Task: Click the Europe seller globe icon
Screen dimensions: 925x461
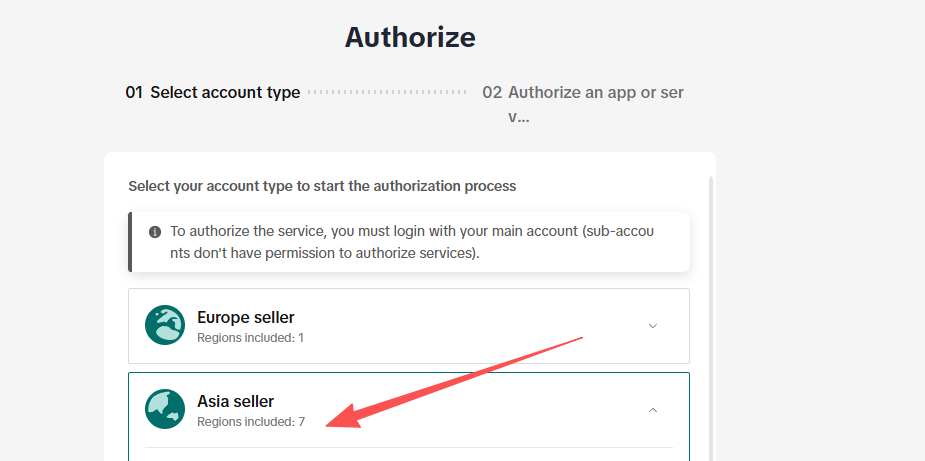Action: pos(165,326)
